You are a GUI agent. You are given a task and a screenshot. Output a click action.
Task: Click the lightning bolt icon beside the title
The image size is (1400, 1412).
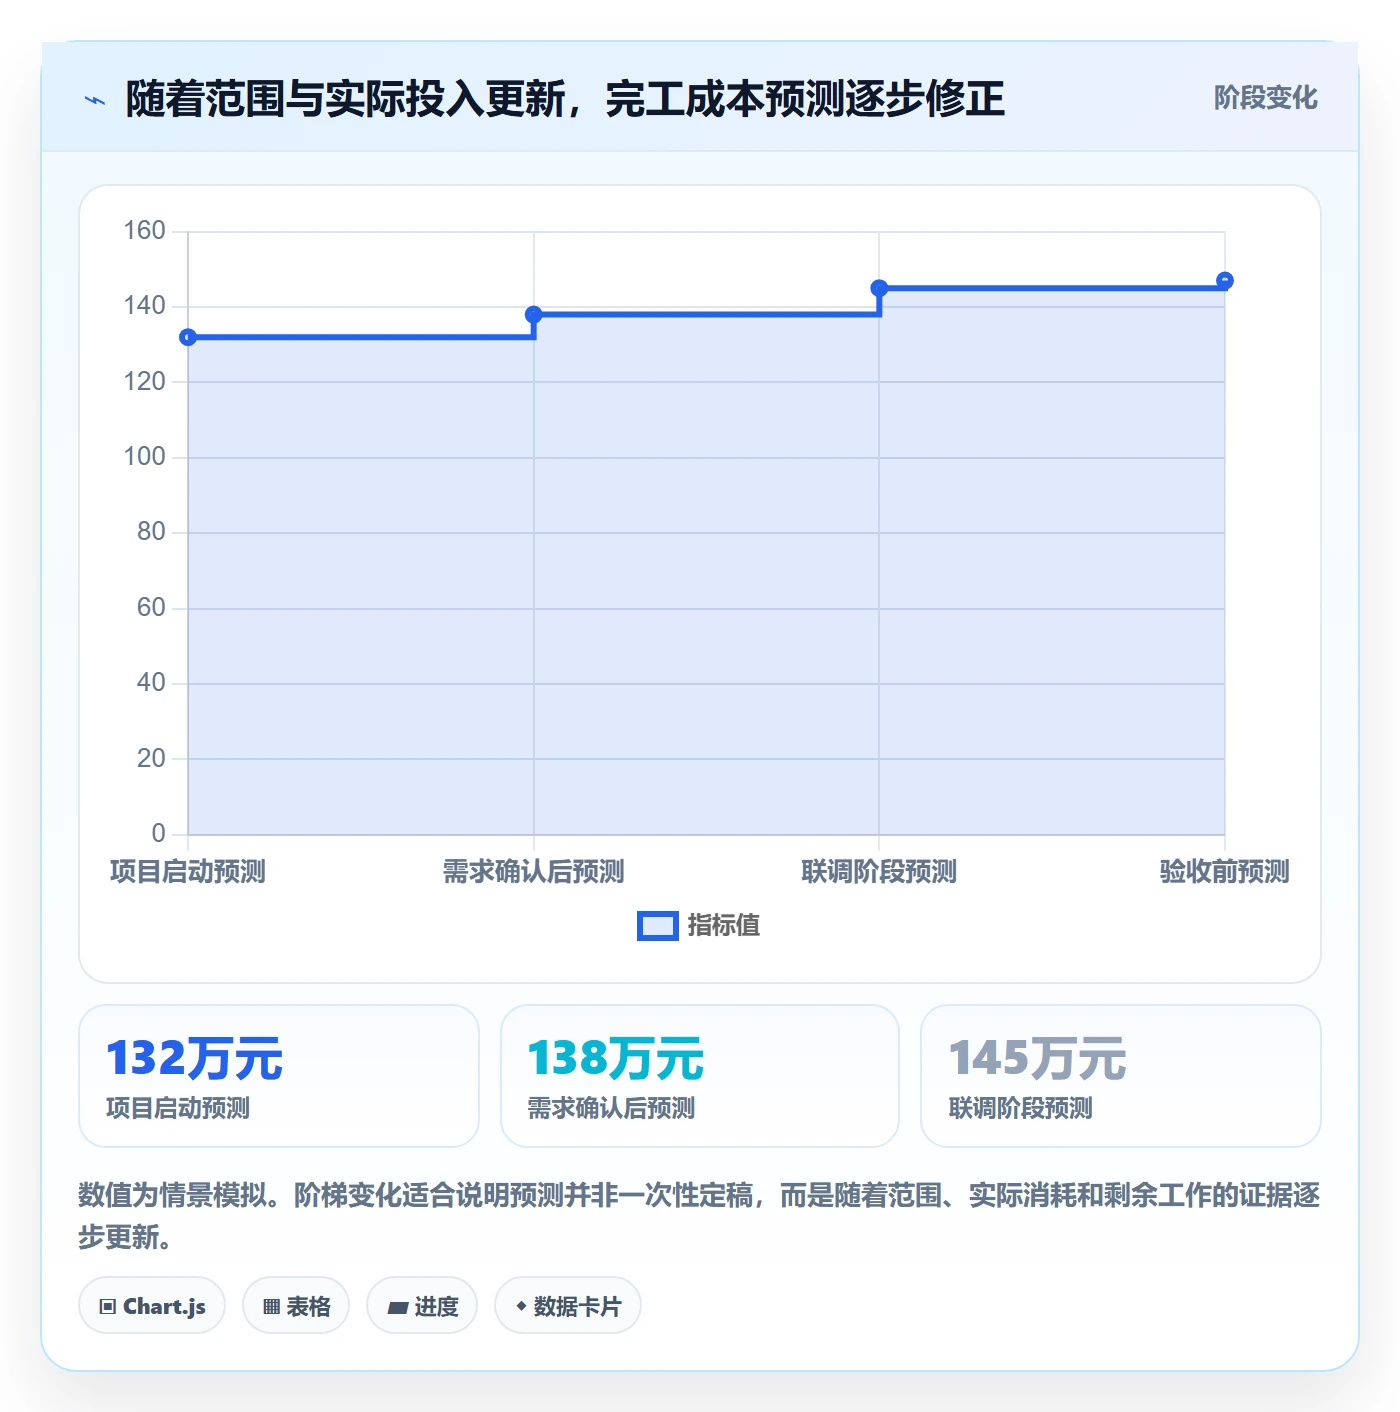coord(95,100)
